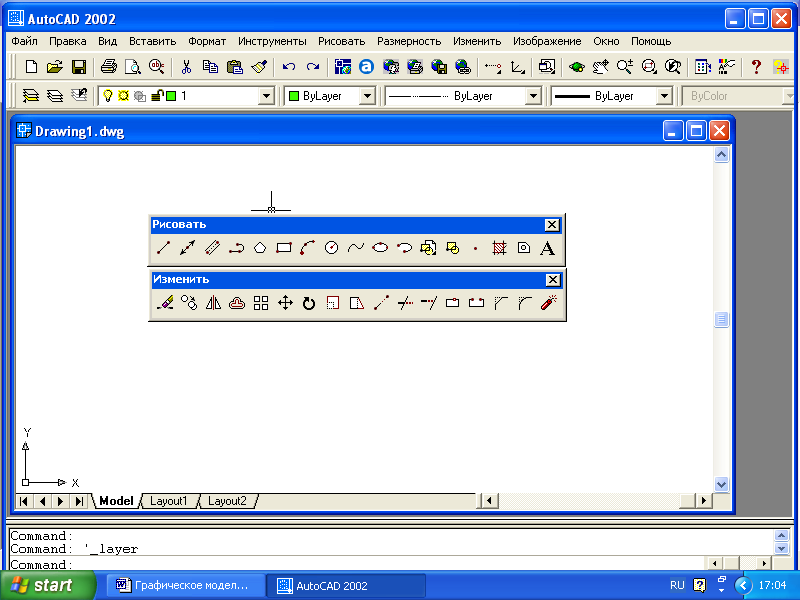This screenshot has height=600, width=800.
Task: Select the Multiline Text tool
Action: 547,248
